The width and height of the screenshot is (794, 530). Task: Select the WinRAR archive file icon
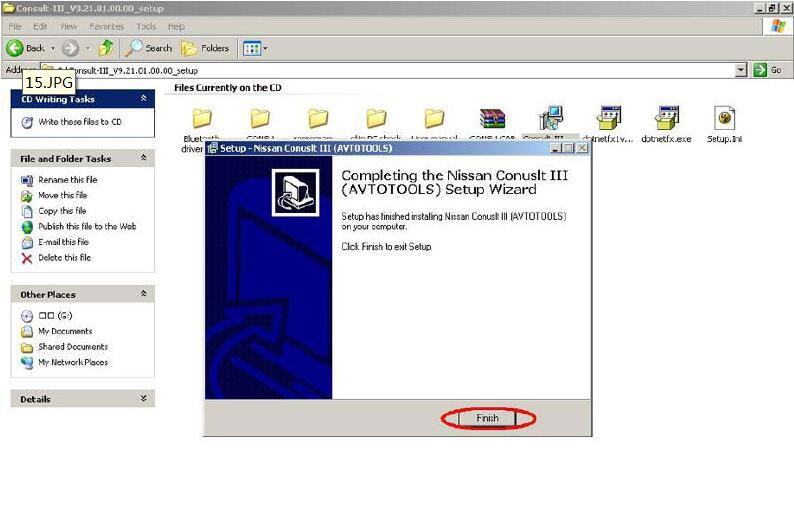point(493,118)
